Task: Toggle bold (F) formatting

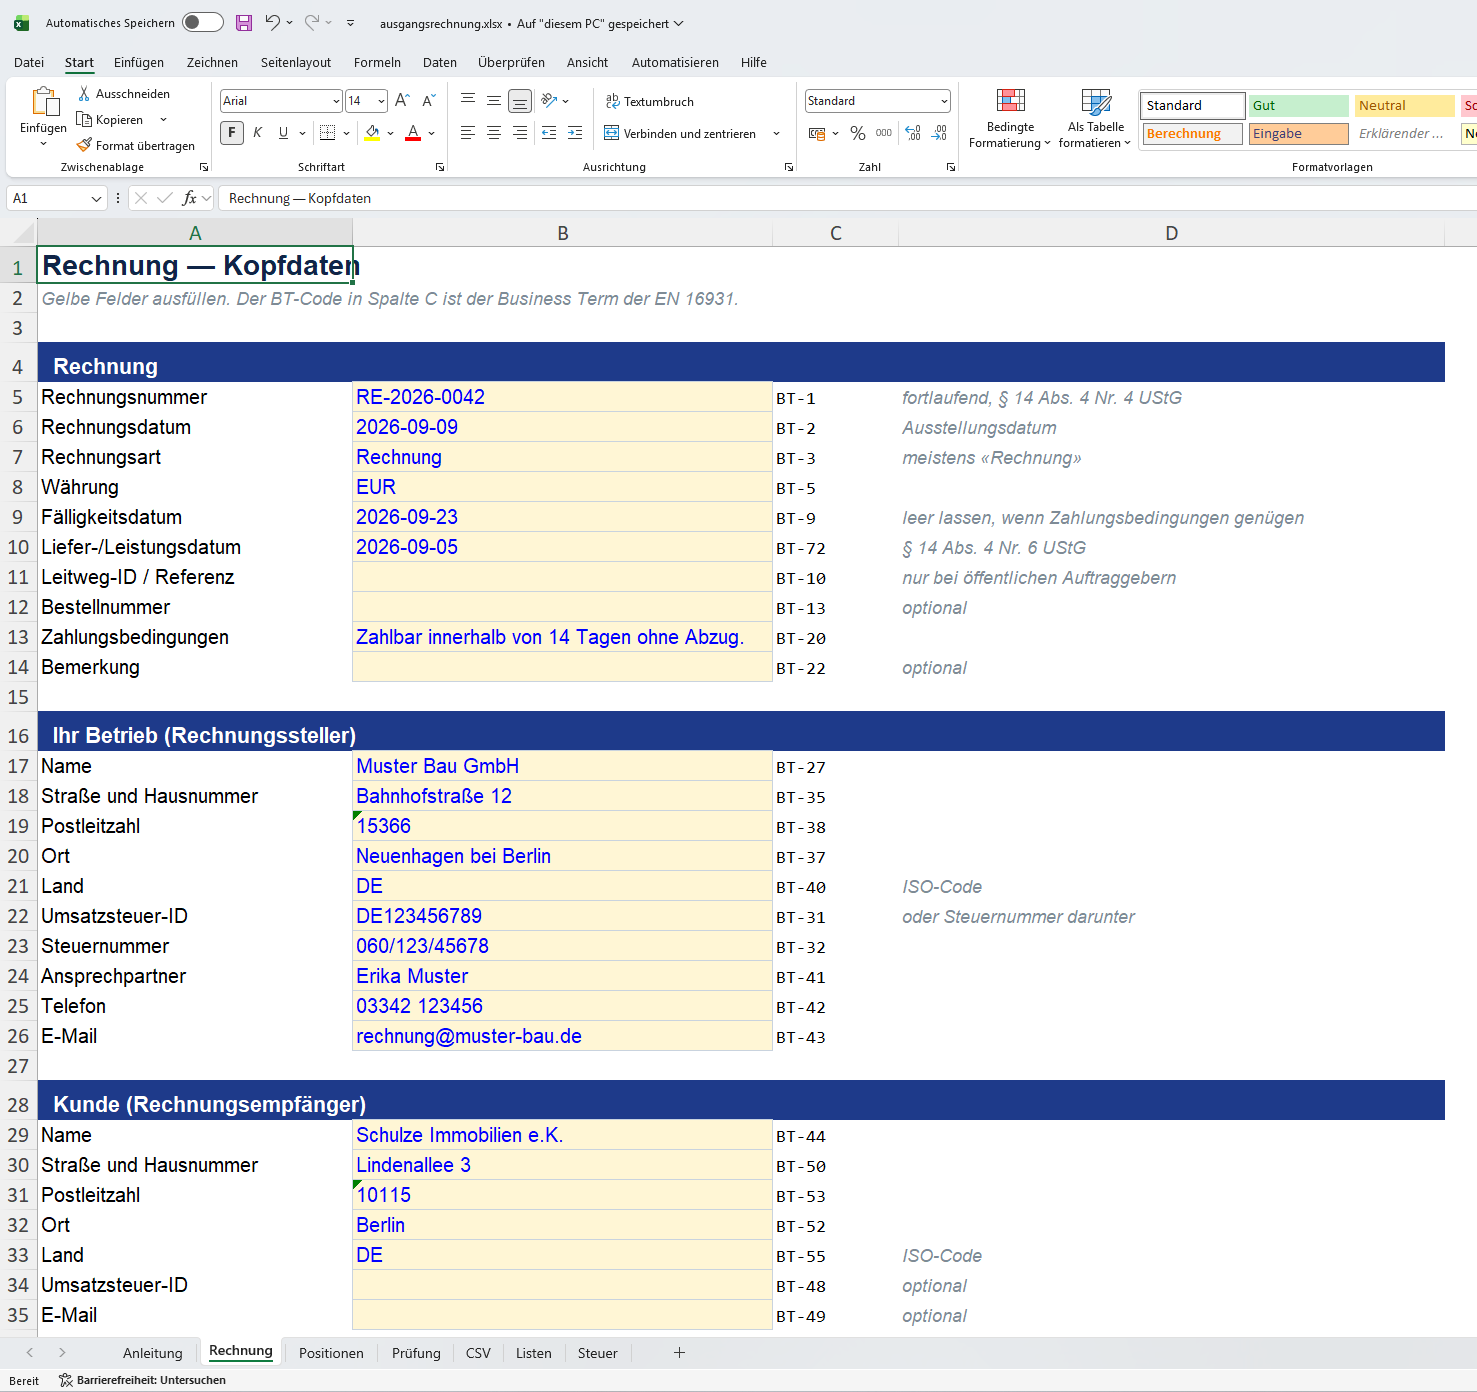Action: [232, 133]
